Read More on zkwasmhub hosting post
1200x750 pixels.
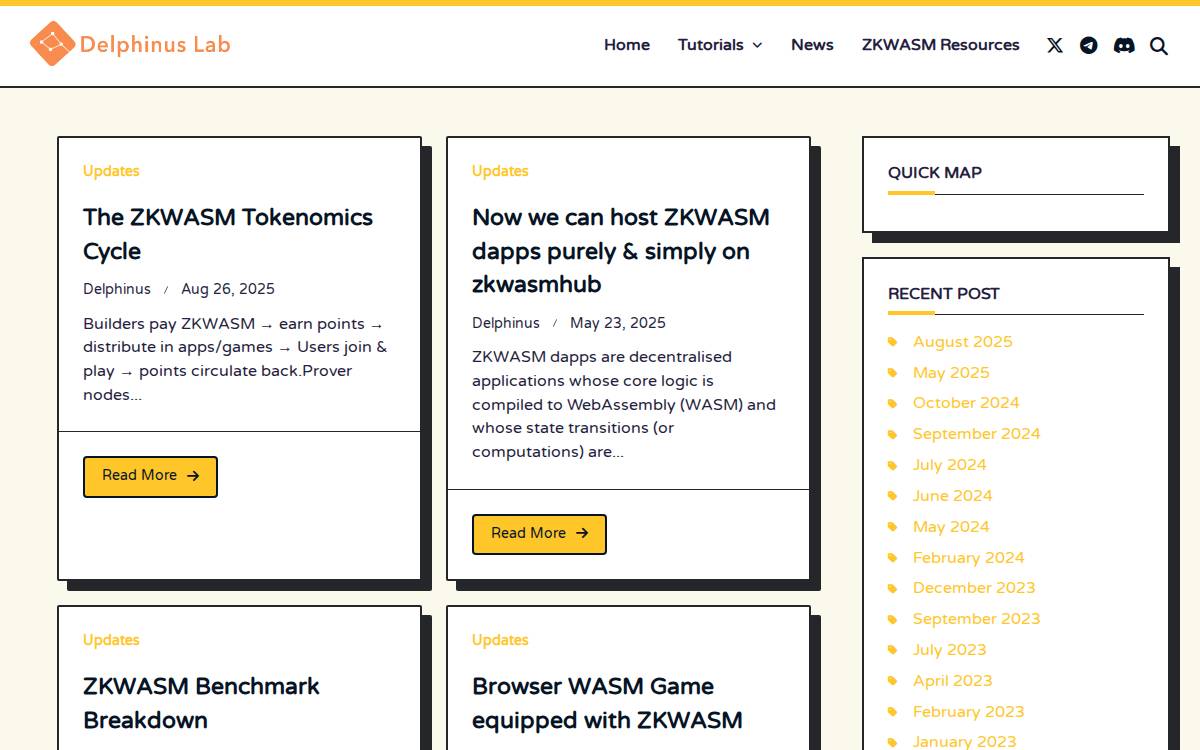pyautogui.click(x=539, y=534)
